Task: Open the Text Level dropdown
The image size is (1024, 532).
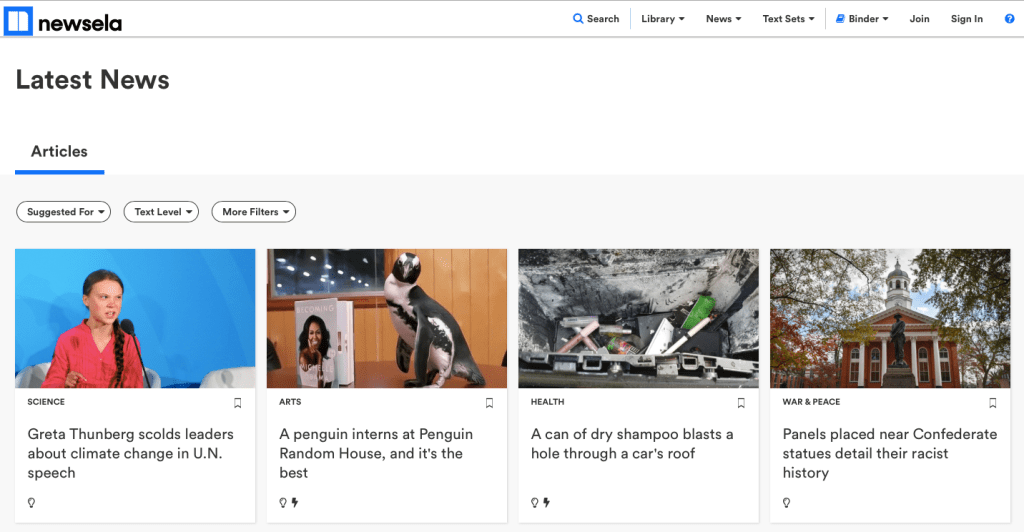Action: (161, 212)
